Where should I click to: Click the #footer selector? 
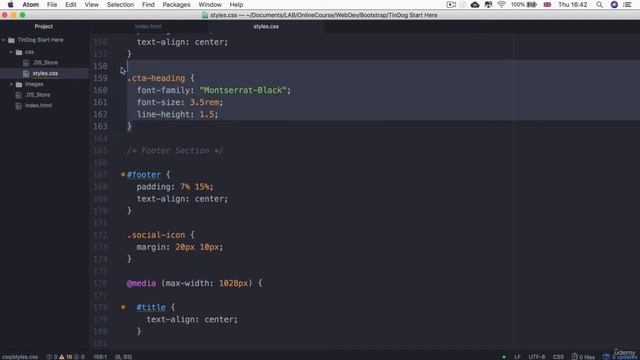[x=144, y=175]
